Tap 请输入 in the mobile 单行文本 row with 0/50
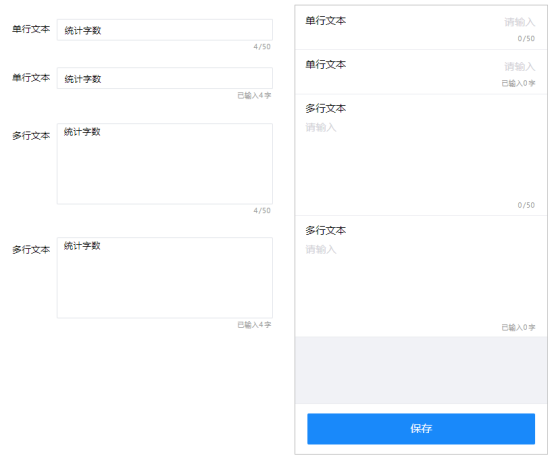Viewport: 554px width, 461px height. coord(519,22)
